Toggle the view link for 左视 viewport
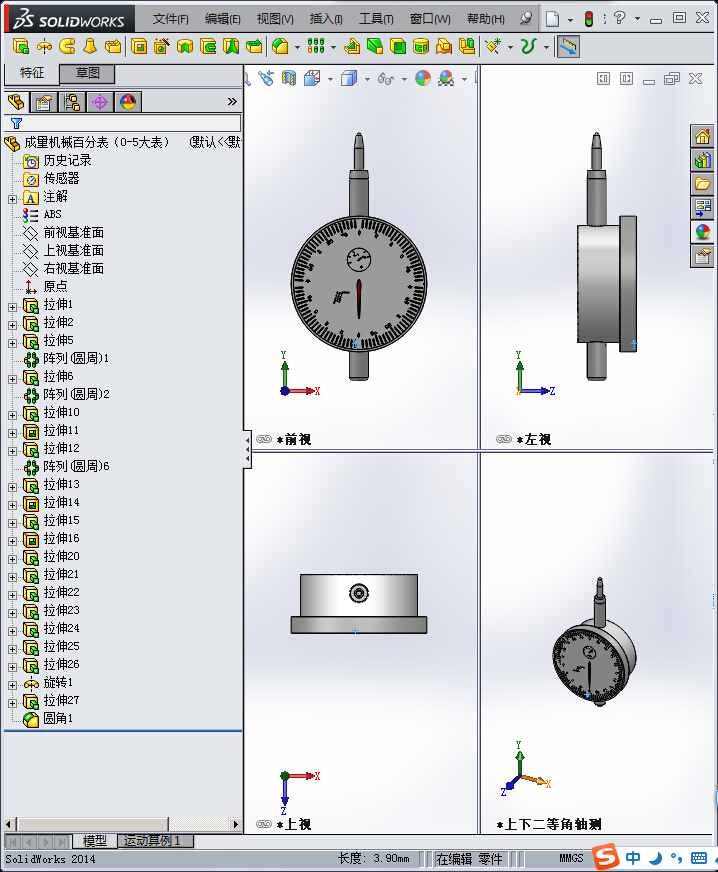Screen dimensions: 718x872 [503, 439]
